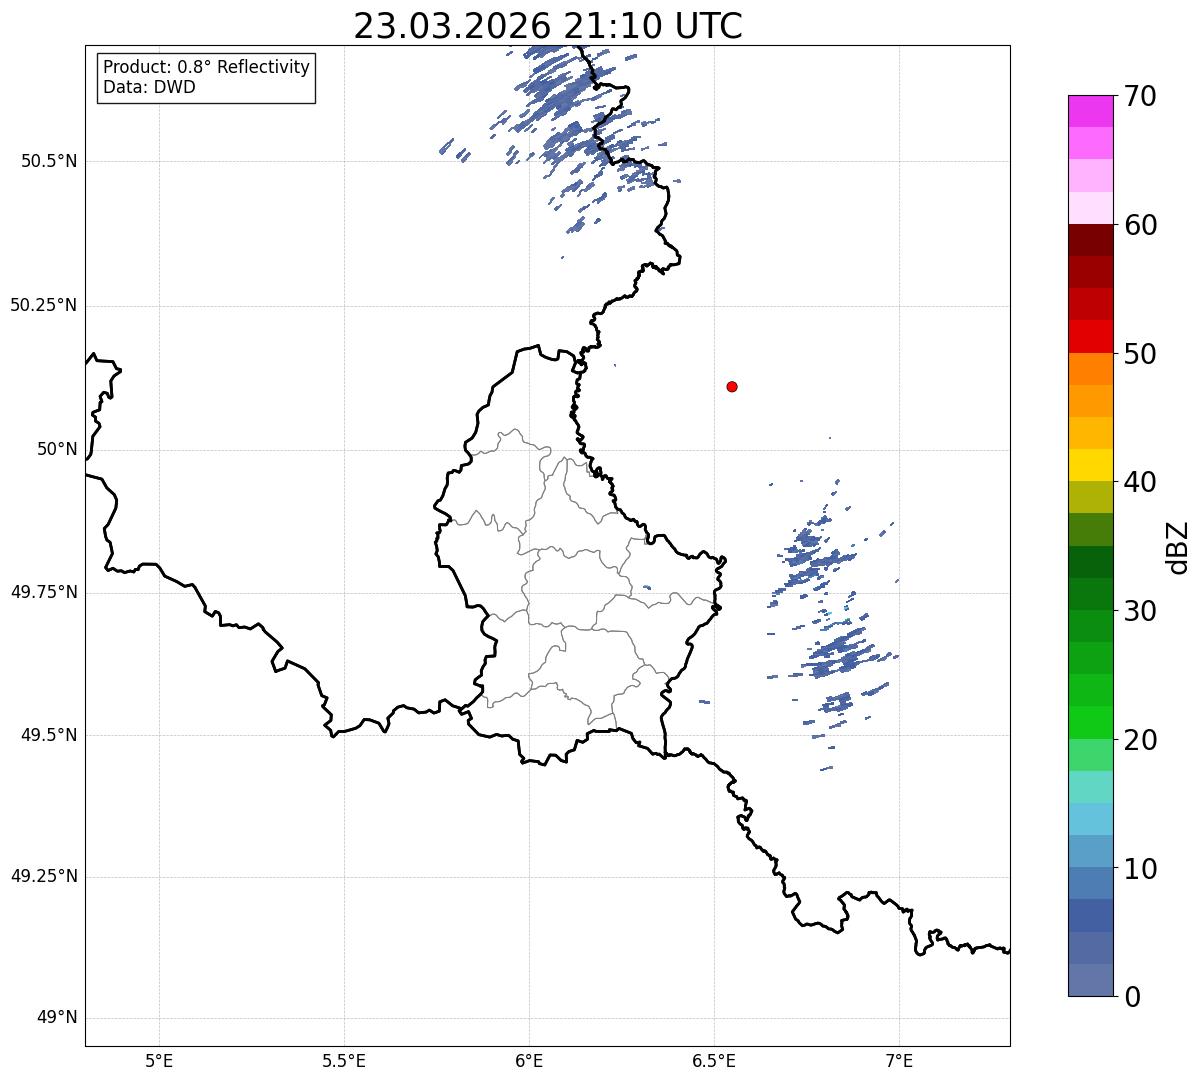Click the red dot marker on the map
The image size is (1202, 1081).
tap(732, 386)
